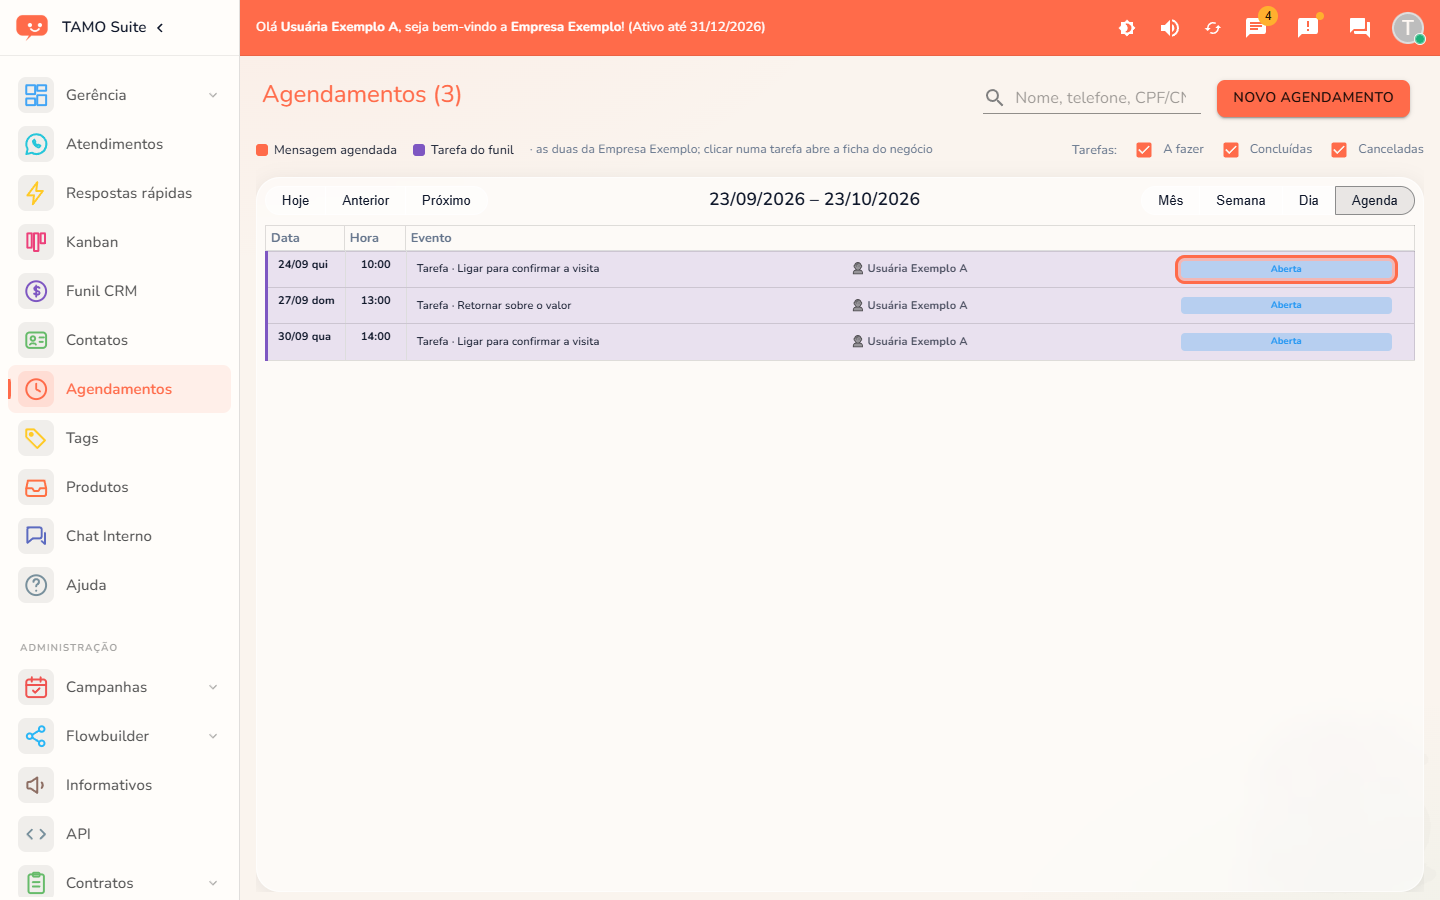Viewport: 1440px width, 900px height.
Task: Open the messages icon with badge 4
Action: pyautogui.click(x=1256, y=27)
